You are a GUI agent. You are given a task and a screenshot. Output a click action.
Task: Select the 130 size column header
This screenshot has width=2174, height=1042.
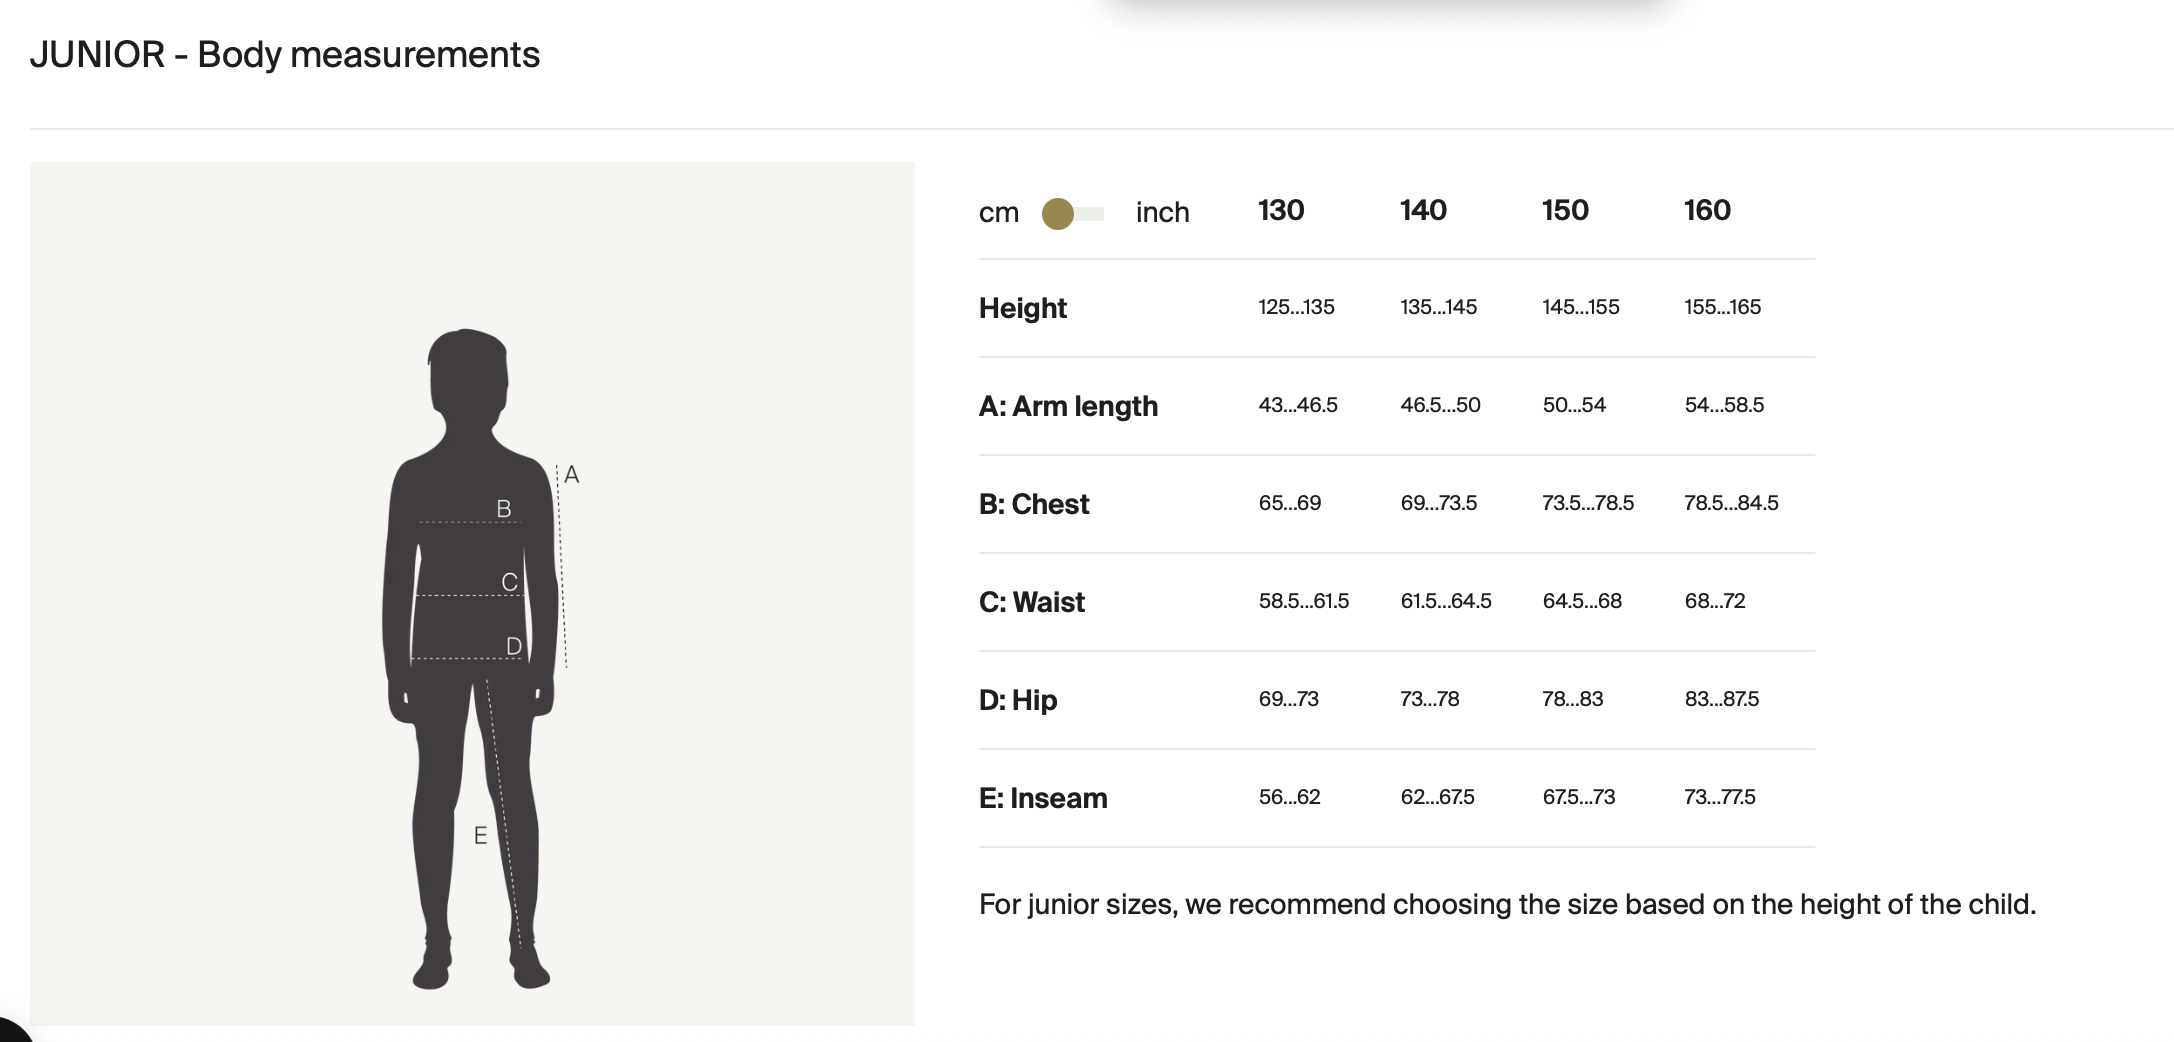1281,210
